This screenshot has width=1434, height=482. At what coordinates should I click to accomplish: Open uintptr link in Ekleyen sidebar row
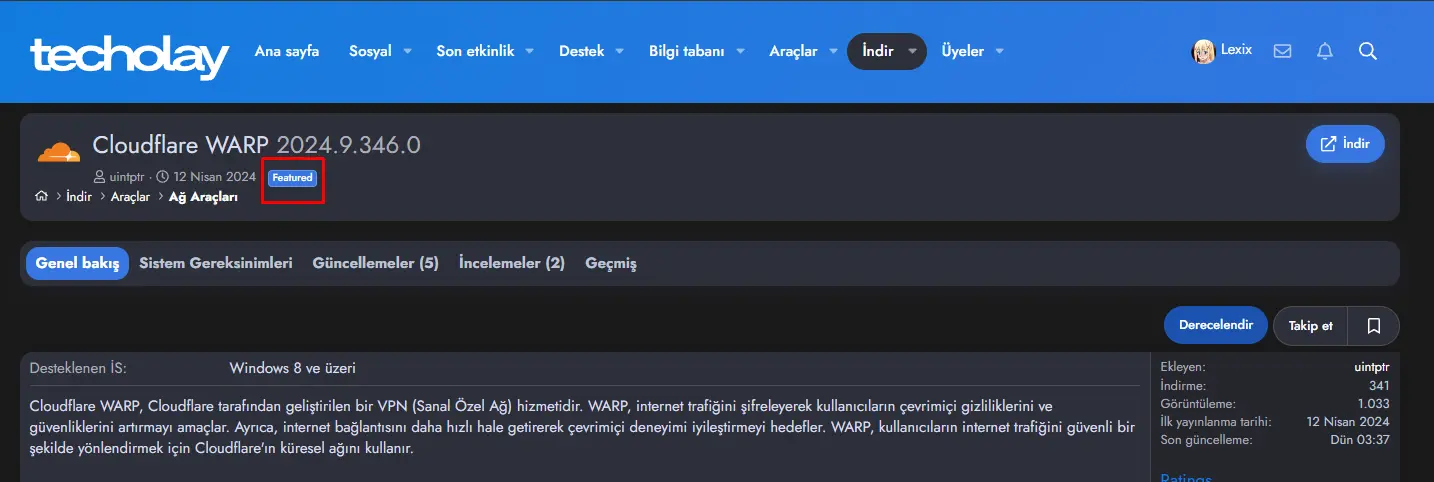[1372, 368]
